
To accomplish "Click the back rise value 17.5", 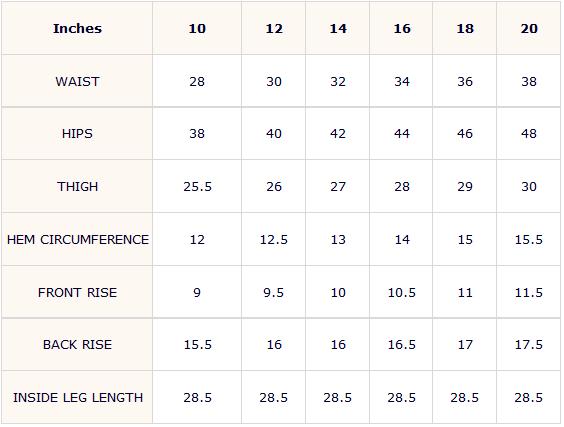I will point(529,345).
